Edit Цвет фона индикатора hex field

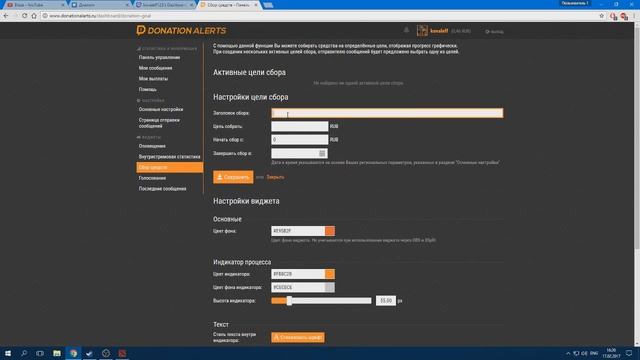coord(298,287)
